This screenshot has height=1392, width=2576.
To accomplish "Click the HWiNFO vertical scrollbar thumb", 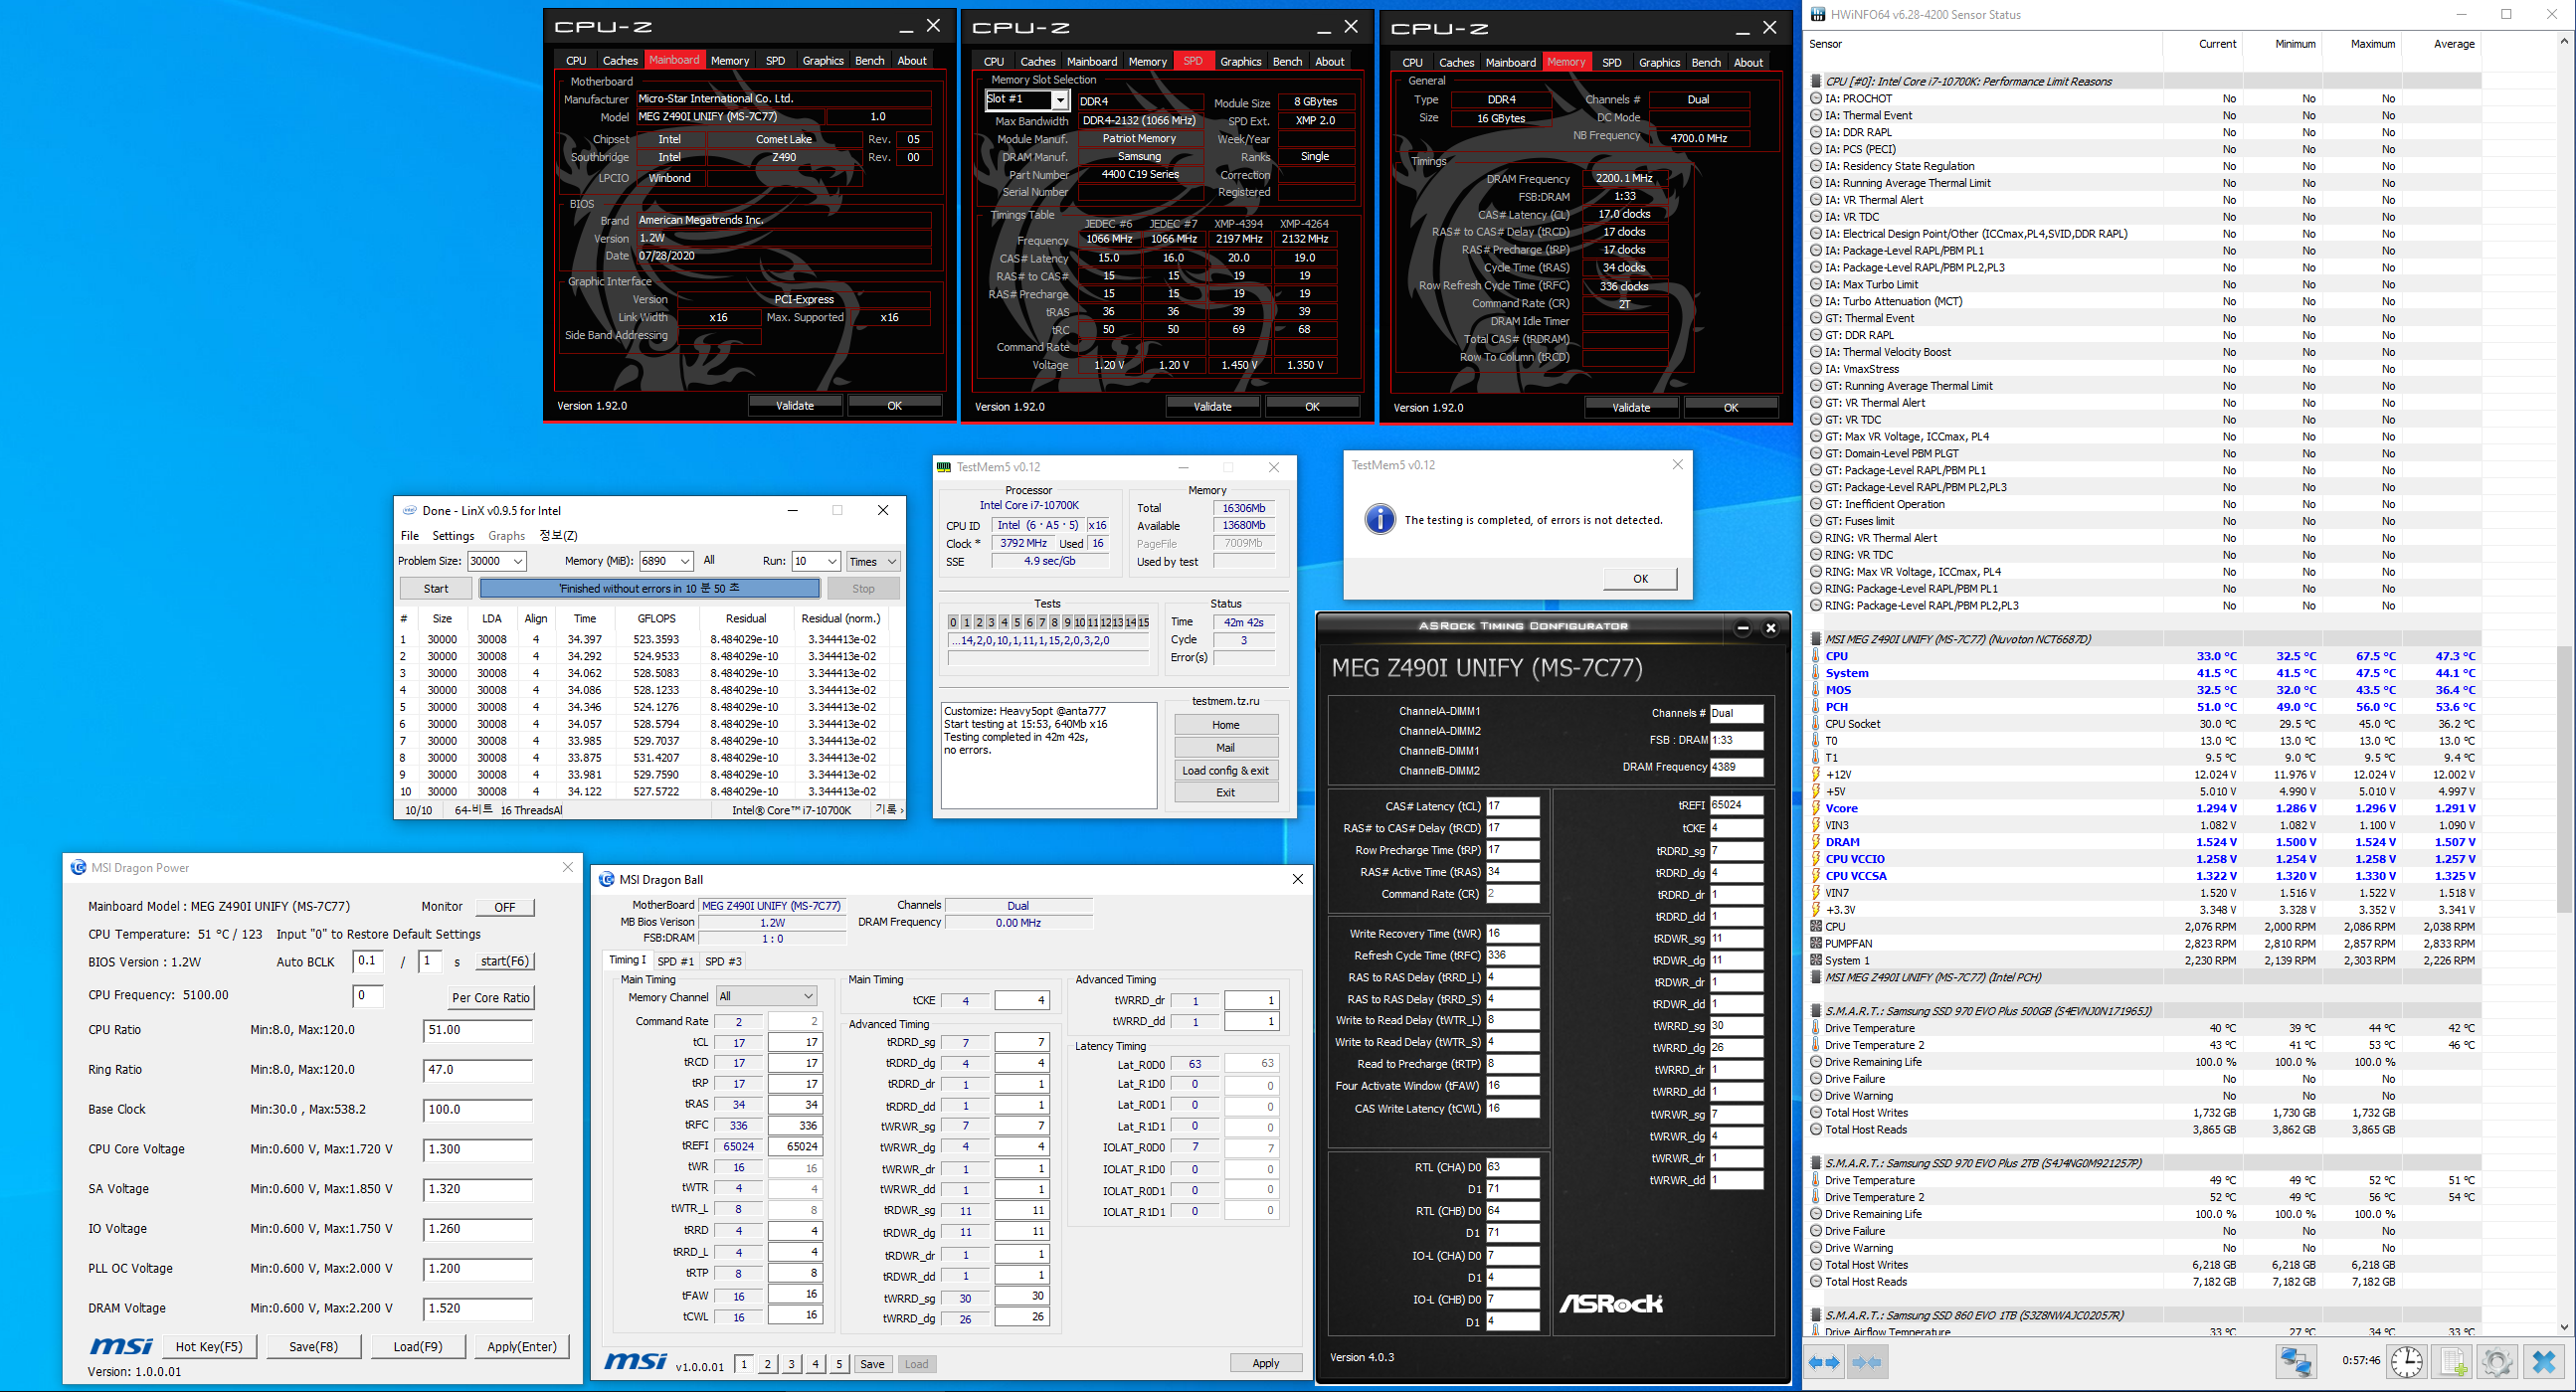I will (2563, 780).
